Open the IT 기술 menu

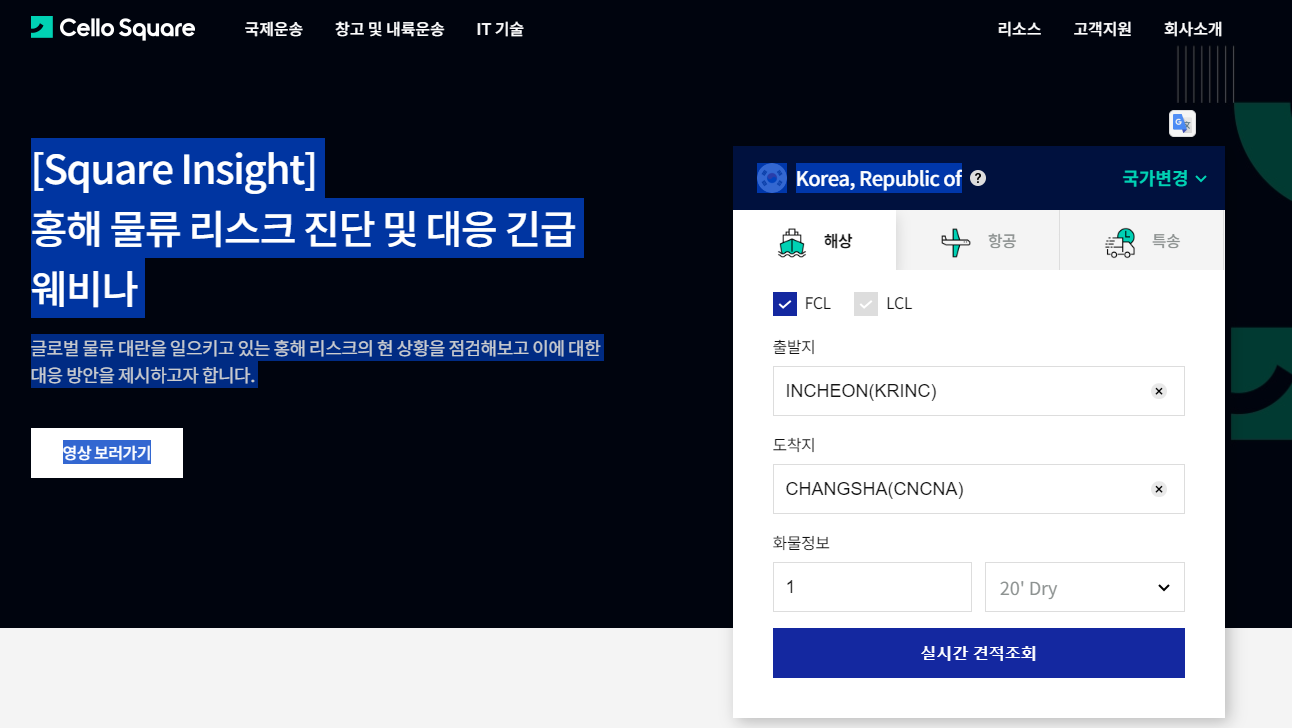pos(500,29)
